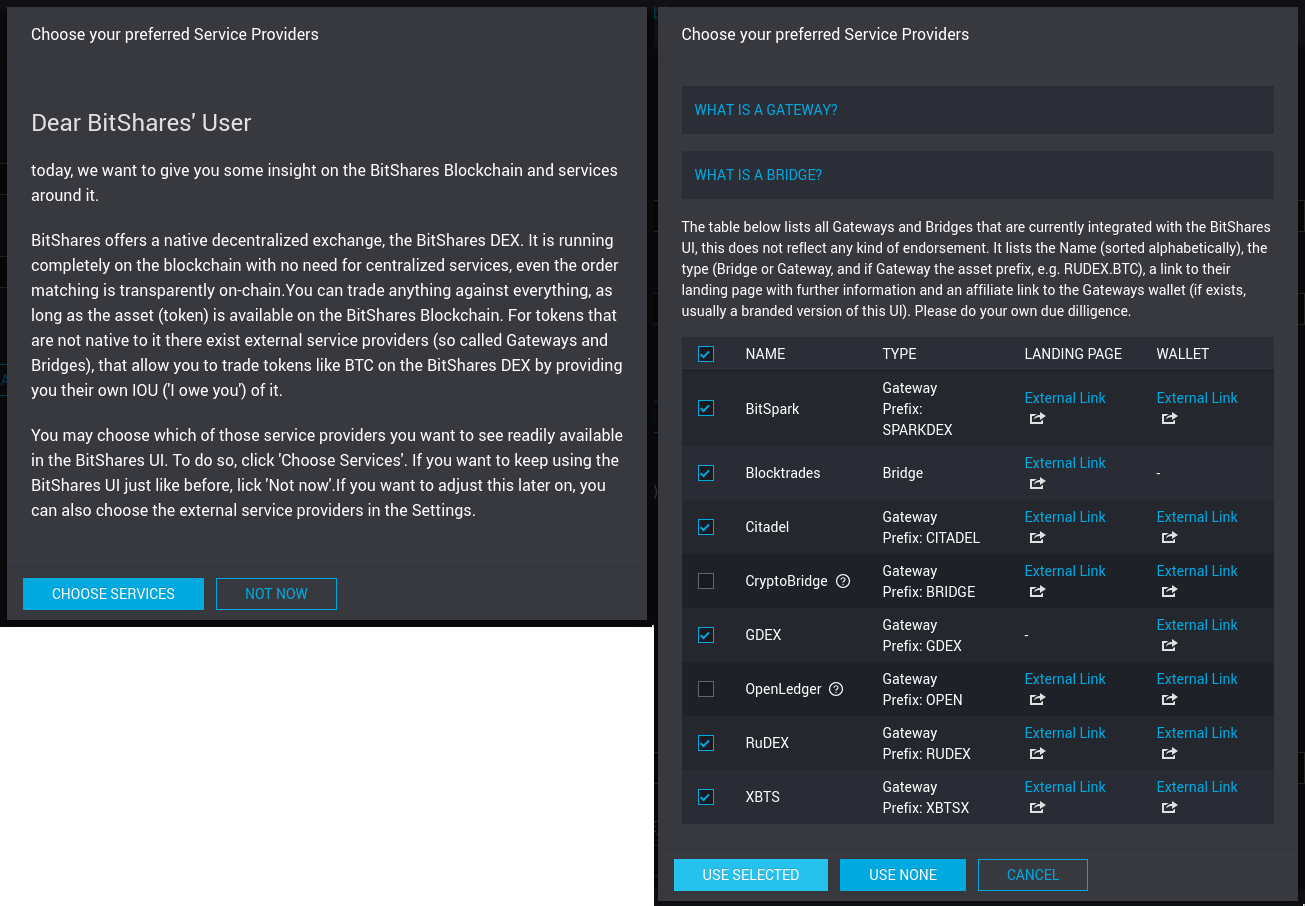The height and width of the screenshot is (906, 1305).
Task: Click the CHOOSE SERVICES button
Action: click(x=113, y=594)
